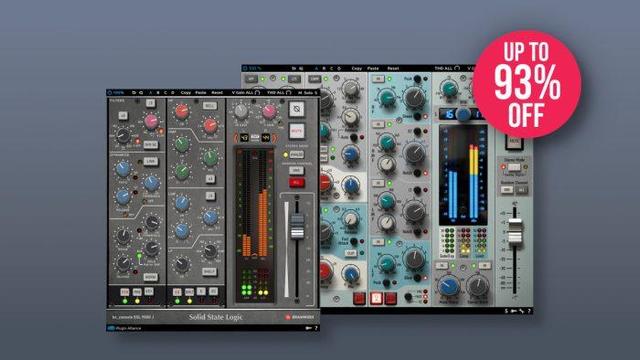This screenshot has height=360, width=640.
Task: Click large blue knob at bottom of rear plugin
Action: (449, 287)
